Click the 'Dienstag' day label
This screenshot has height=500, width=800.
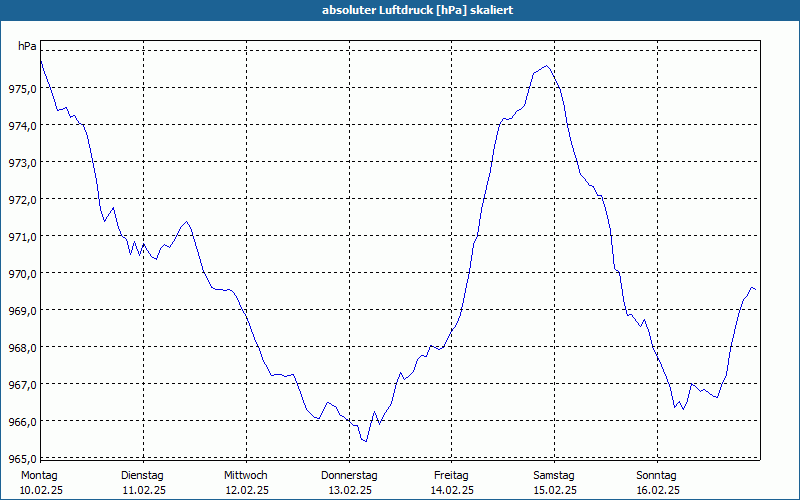click(x=142, y=476)
